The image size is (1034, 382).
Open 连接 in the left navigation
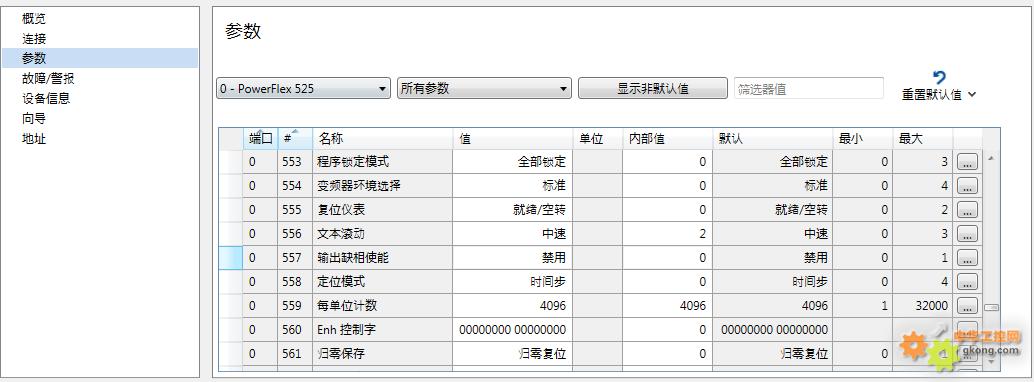[34, 38]
